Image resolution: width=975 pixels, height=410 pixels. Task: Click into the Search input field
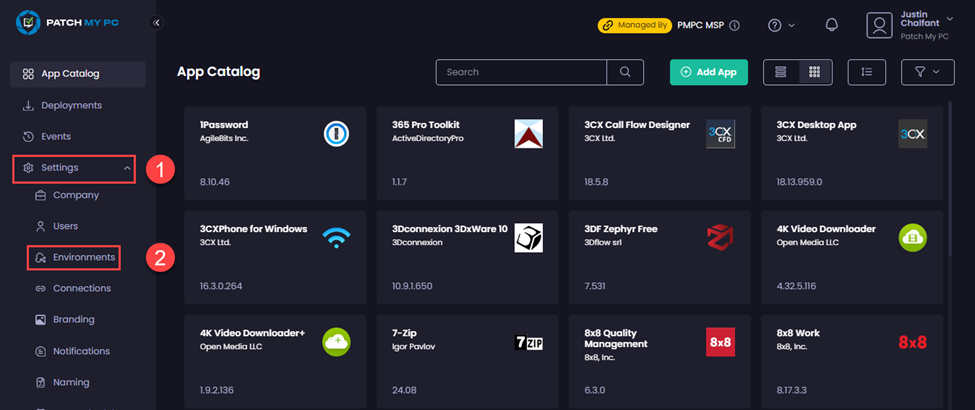pos(520,72)
